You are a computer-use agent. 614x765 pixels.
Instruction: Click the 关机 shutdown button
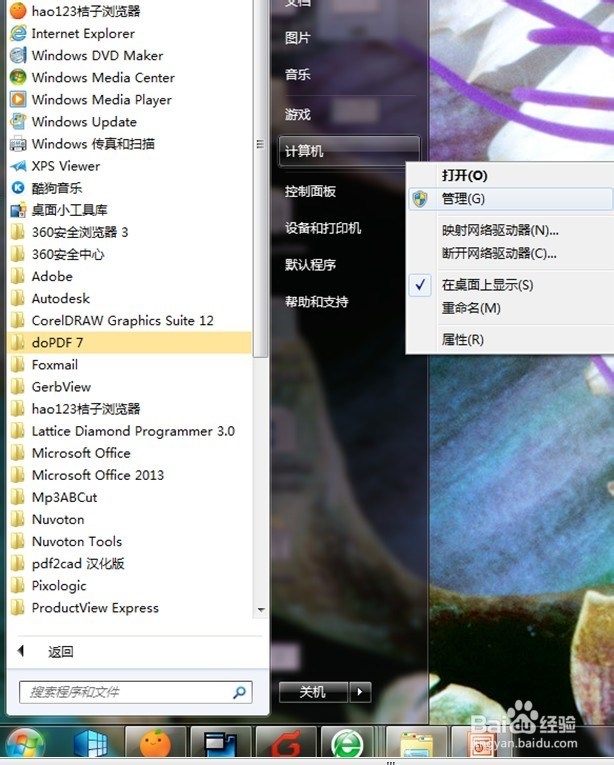[x=313, y=692]
